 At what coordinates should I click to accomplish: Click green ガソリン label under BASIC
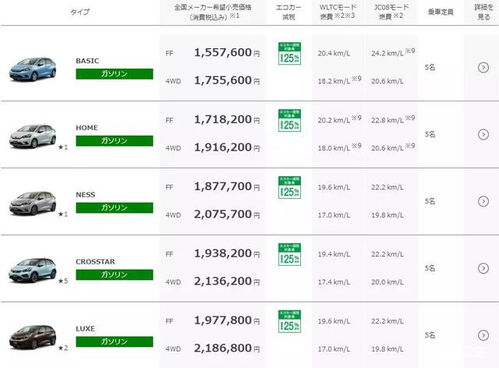click(x=114, y=74)
